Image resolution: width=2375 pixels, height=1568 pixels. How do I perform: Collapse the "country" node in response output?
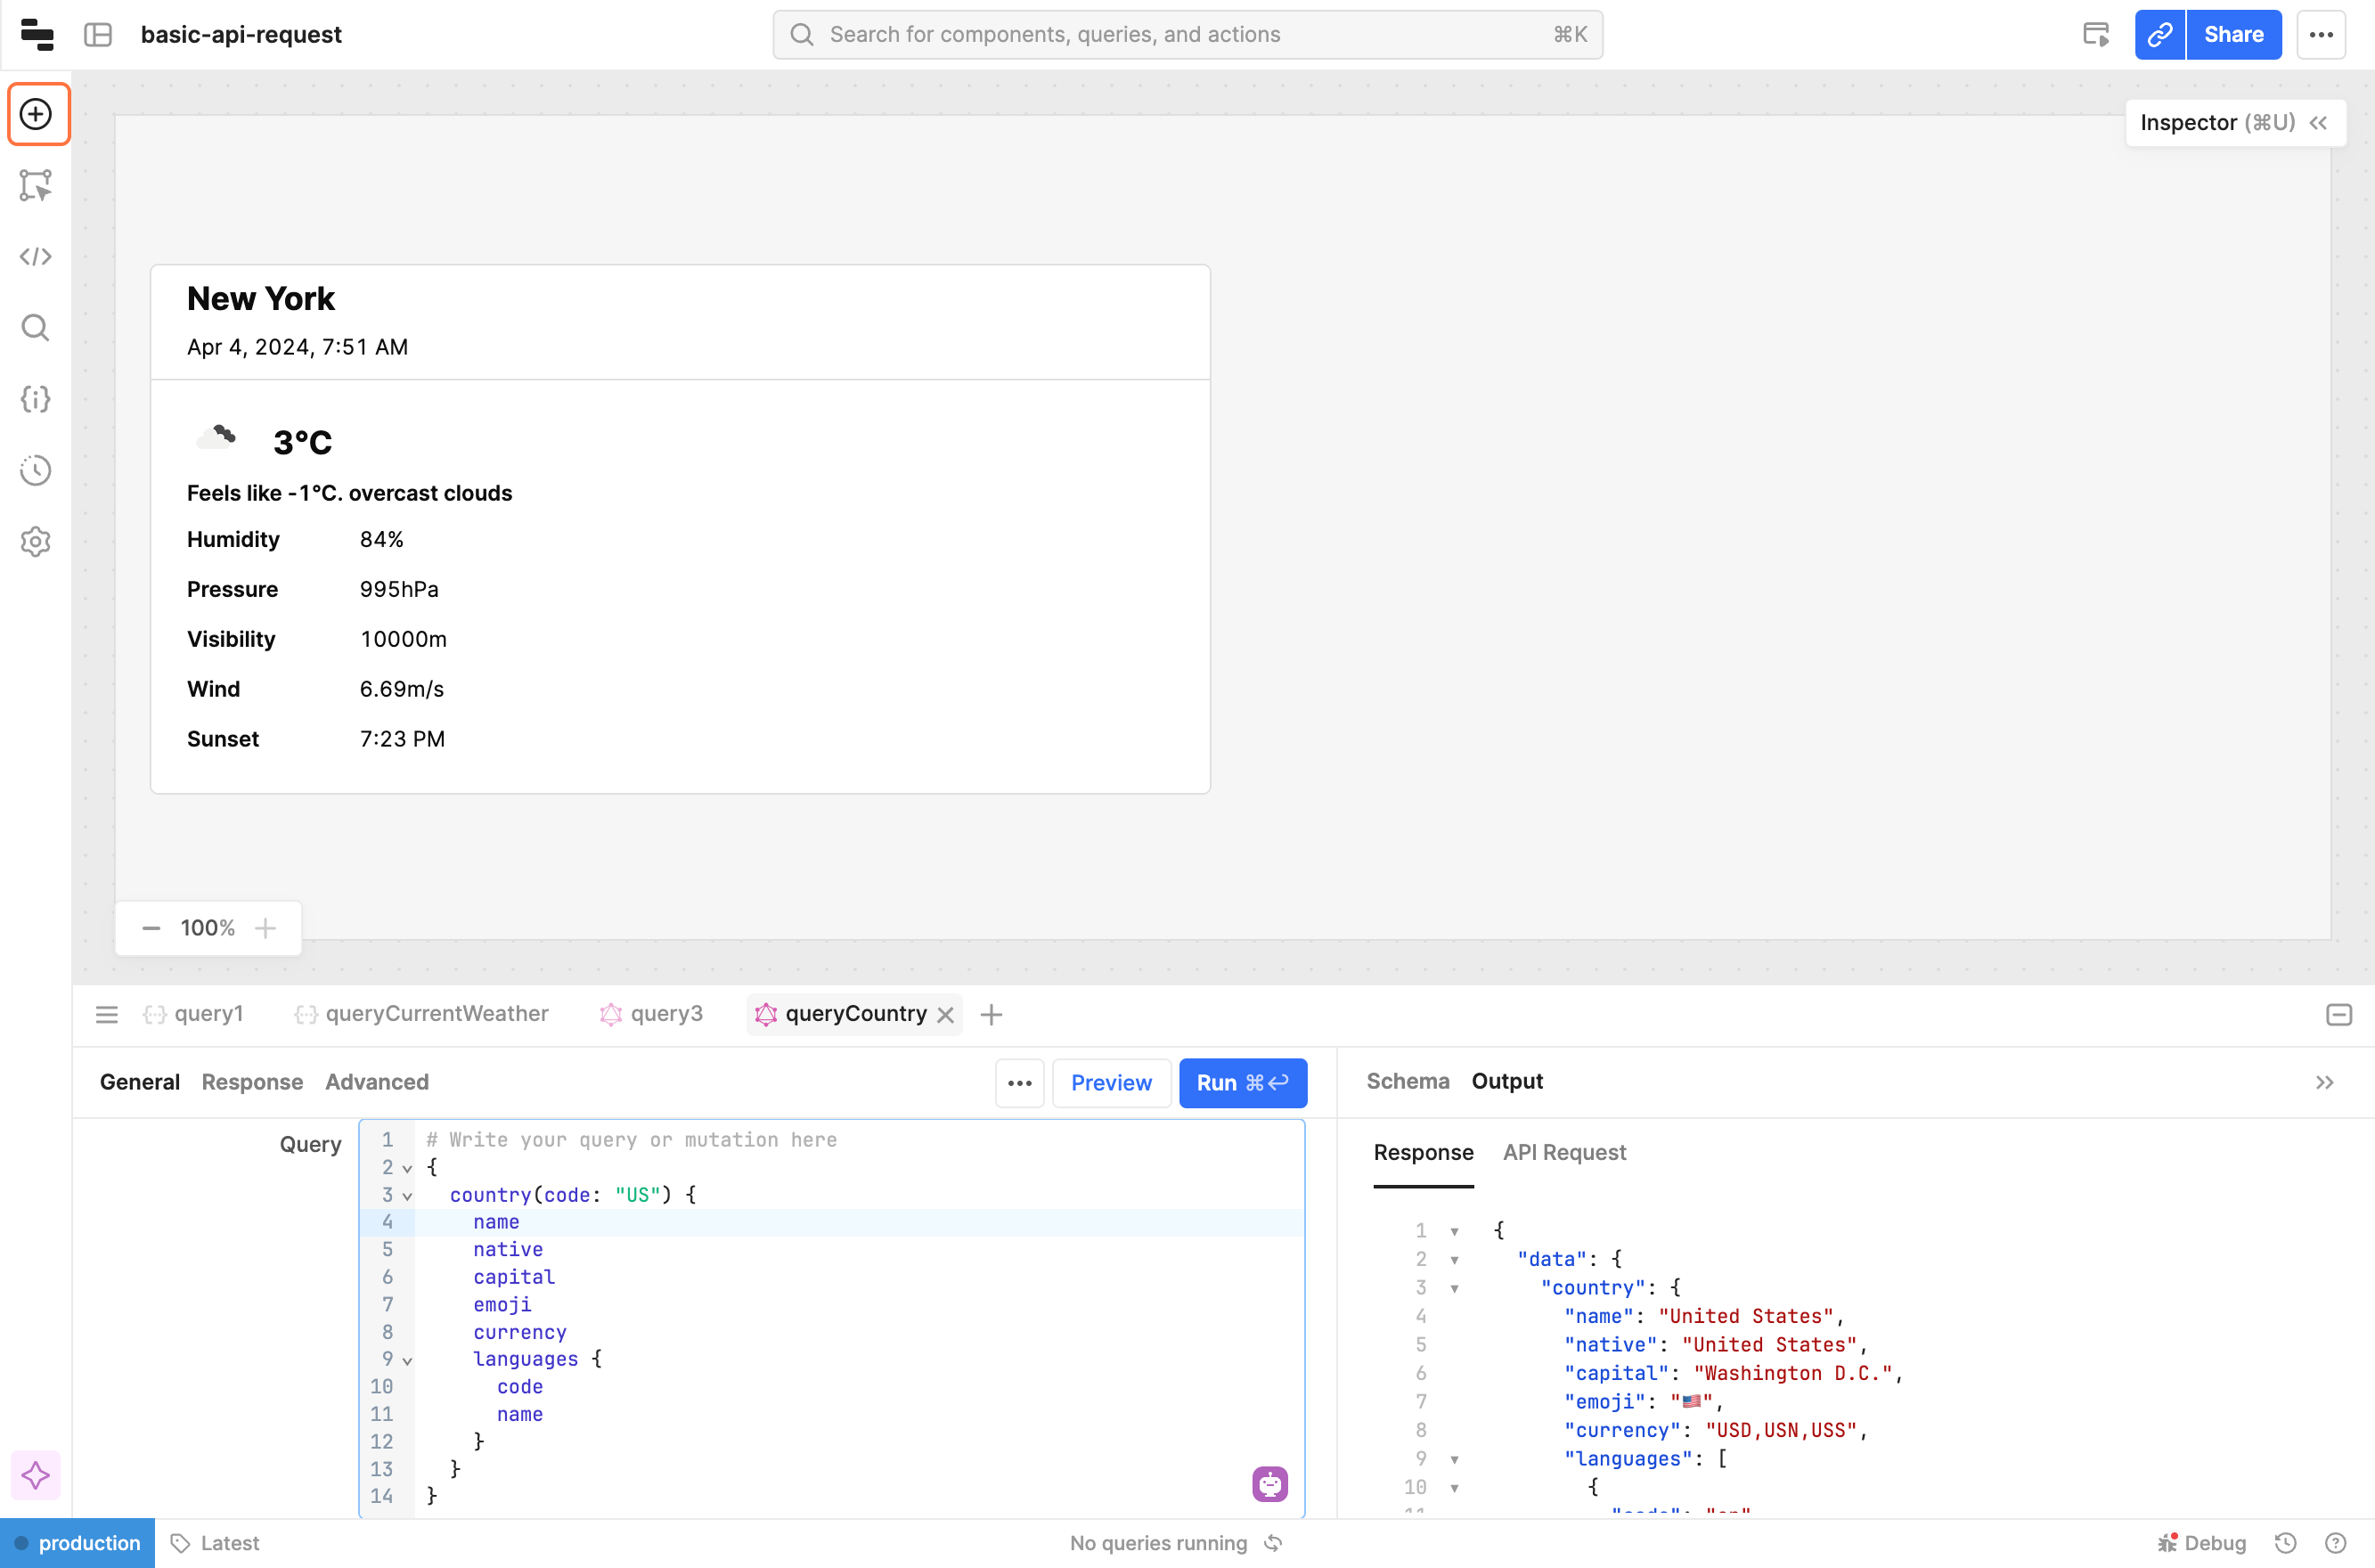[x=1454, y=1288]
